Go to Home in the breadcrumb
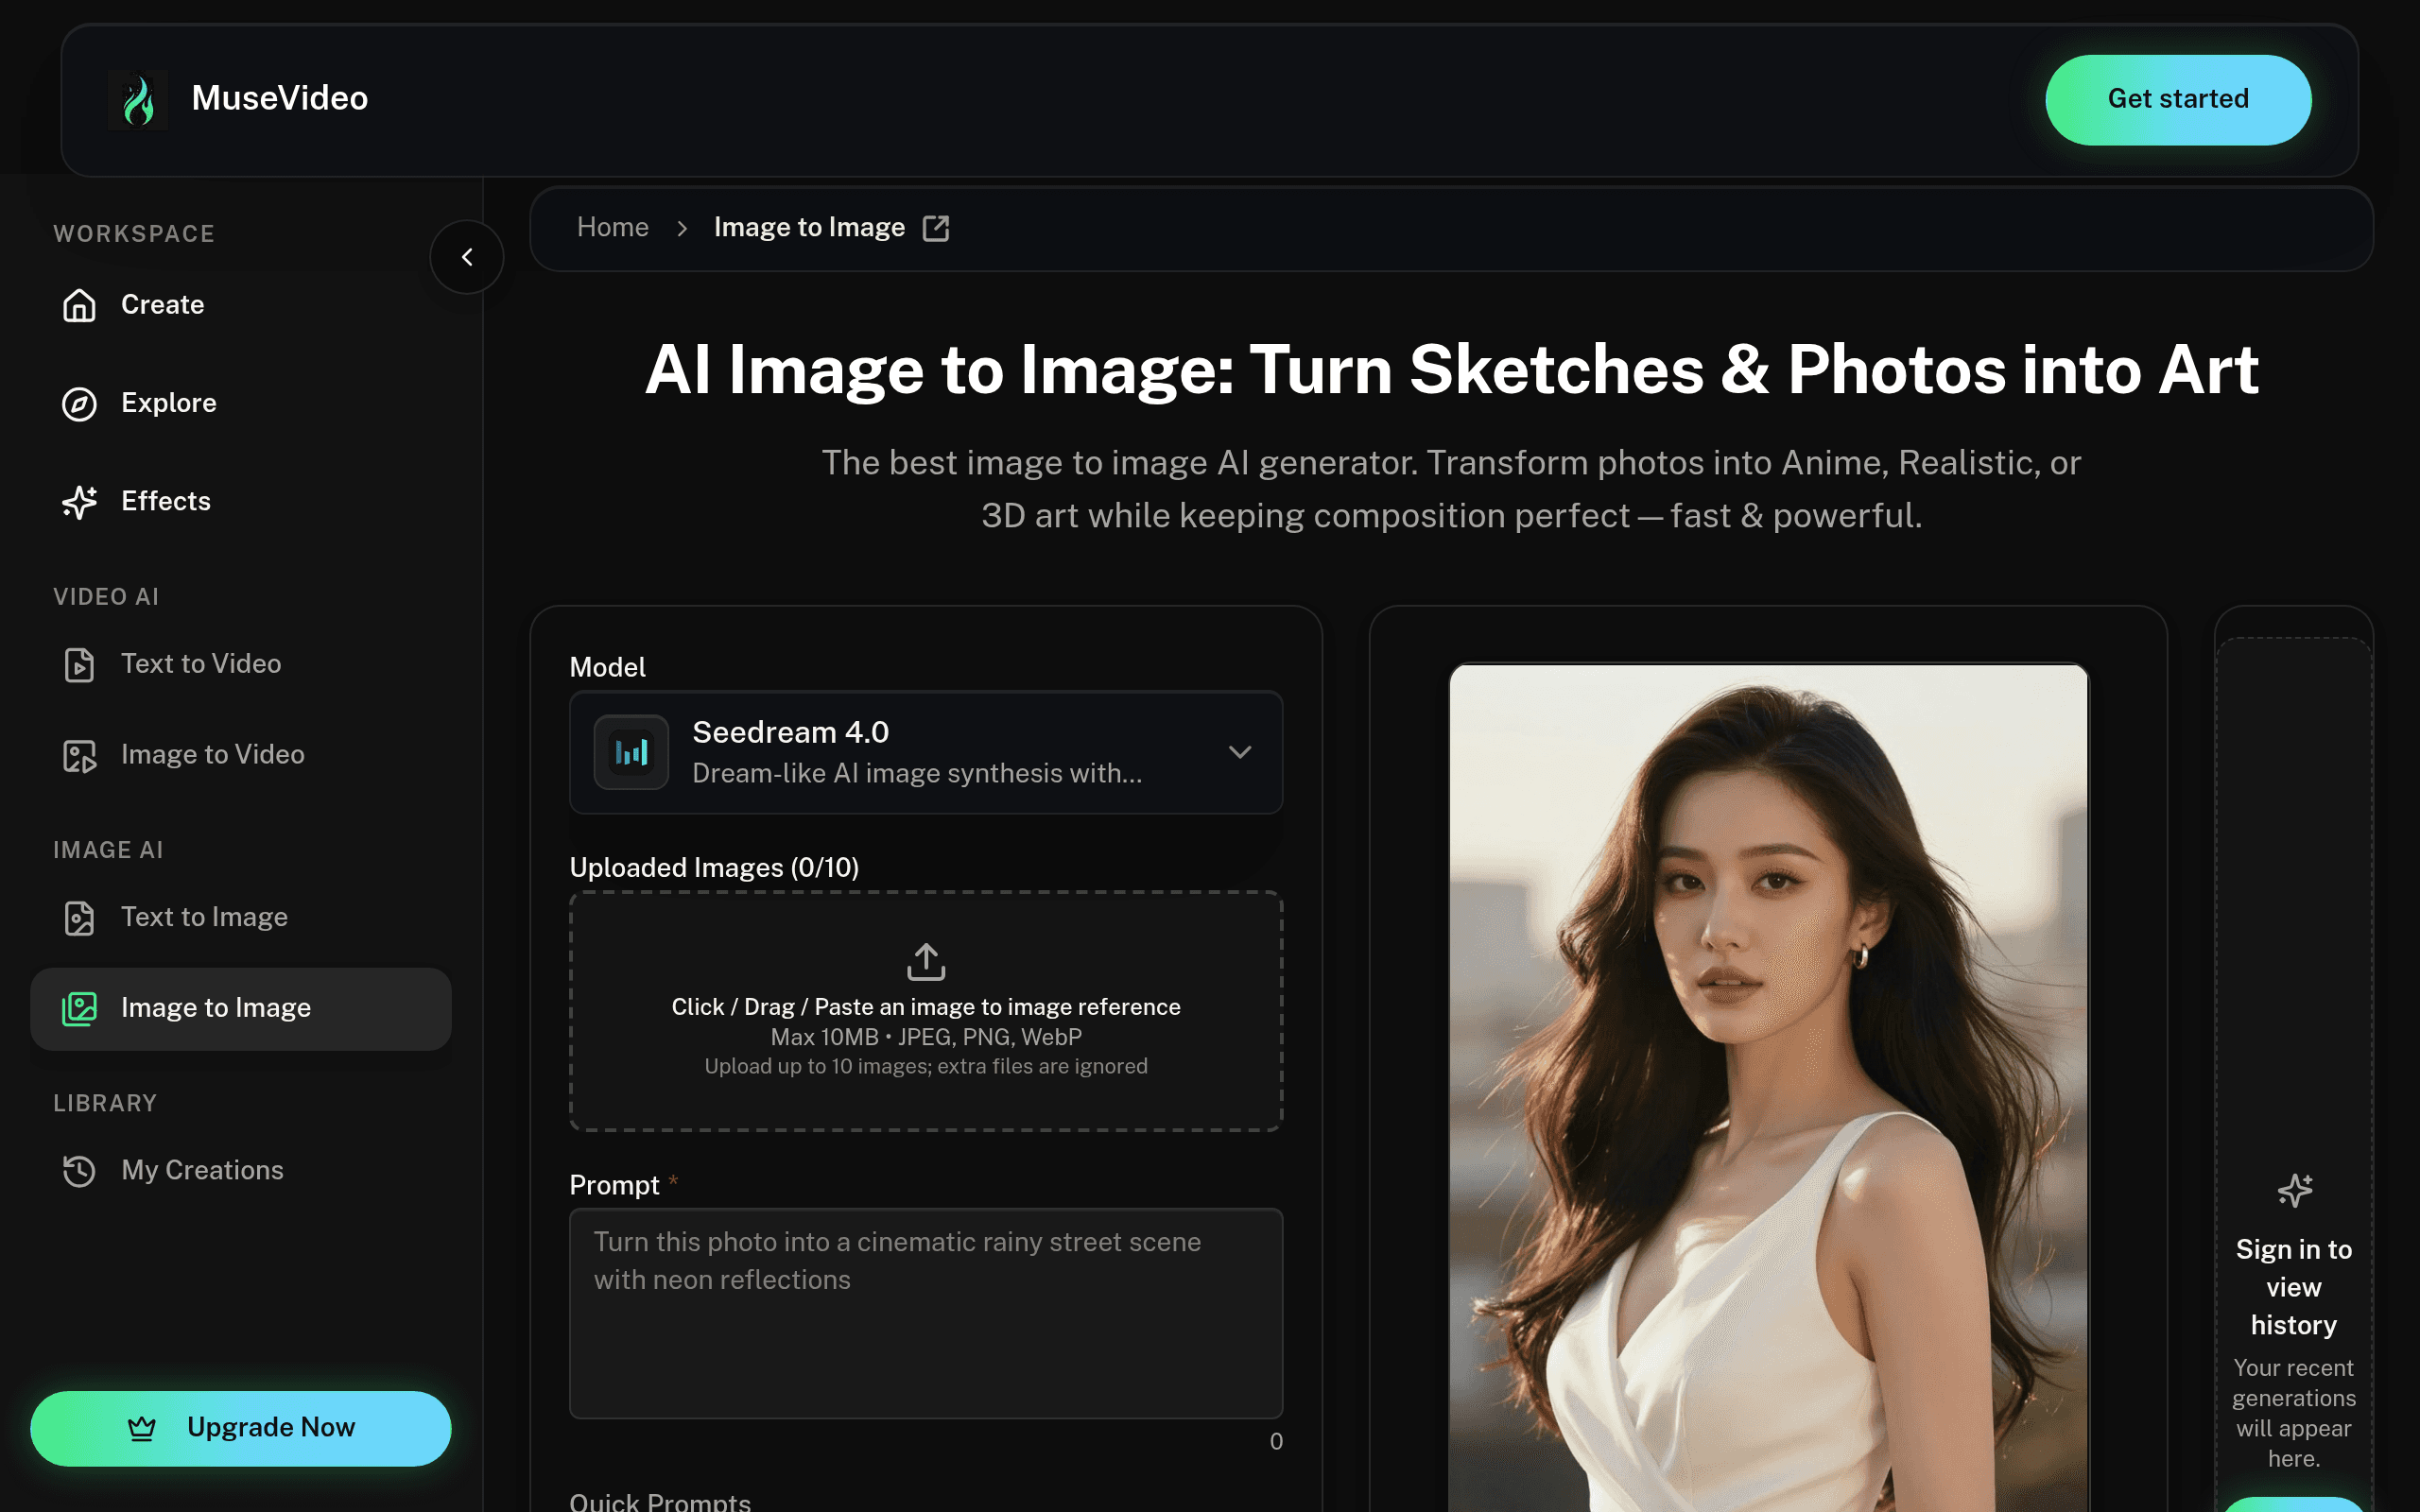This screenshot has width=2420, height=1512. [x=613, y=227]
